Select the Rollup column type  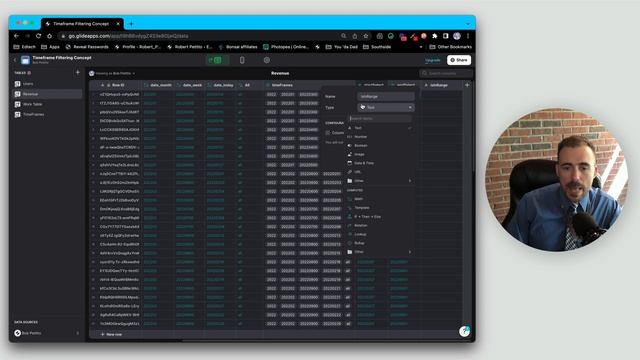(x=380, y=243)
